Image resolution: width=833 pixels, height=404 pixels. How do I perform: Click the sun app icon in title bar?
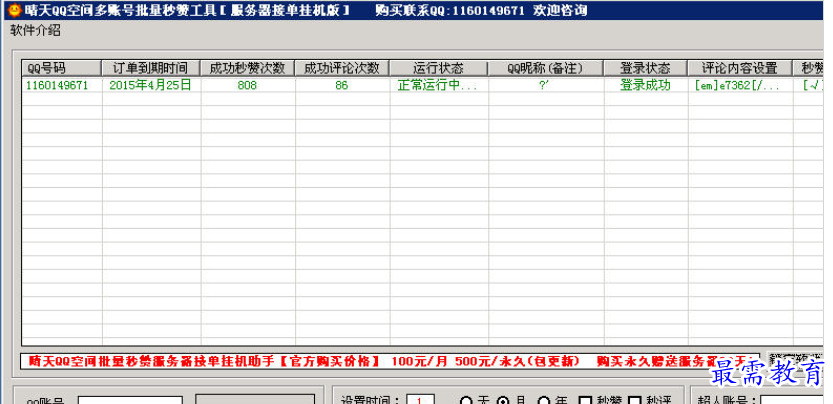pyautogui.click(x=14, y=10)
